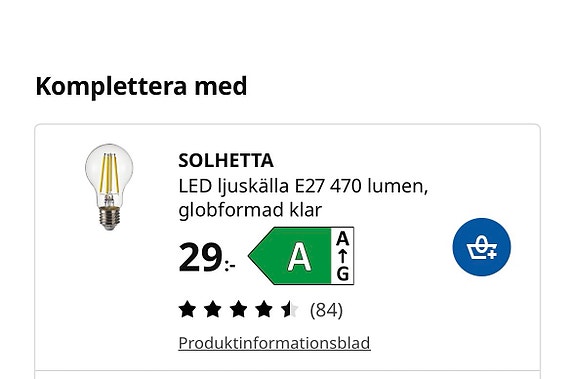Click the bulb's metal screw base image
Image resolution: width=575 pixels, height=379 pixels.
click(109, 218)
